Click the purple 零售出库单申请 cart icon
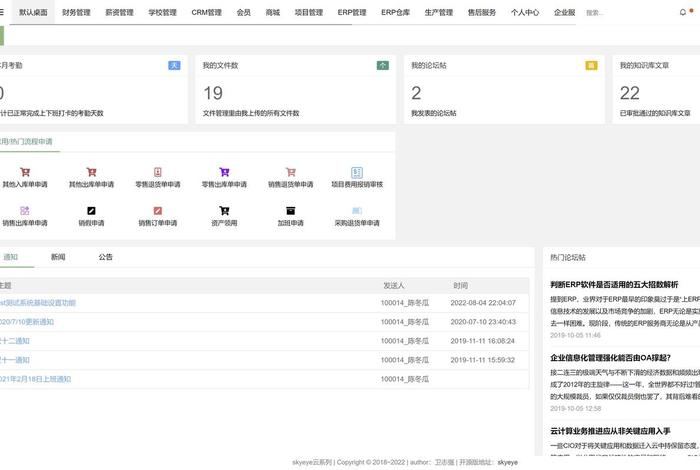The image size is (700, 470). click(224, 172)
